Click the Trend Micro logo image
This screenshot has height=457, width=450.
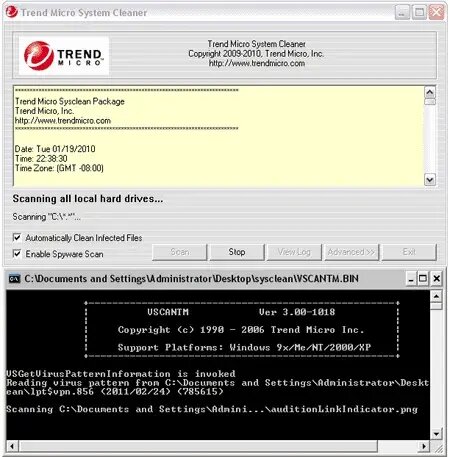(64, 56)
